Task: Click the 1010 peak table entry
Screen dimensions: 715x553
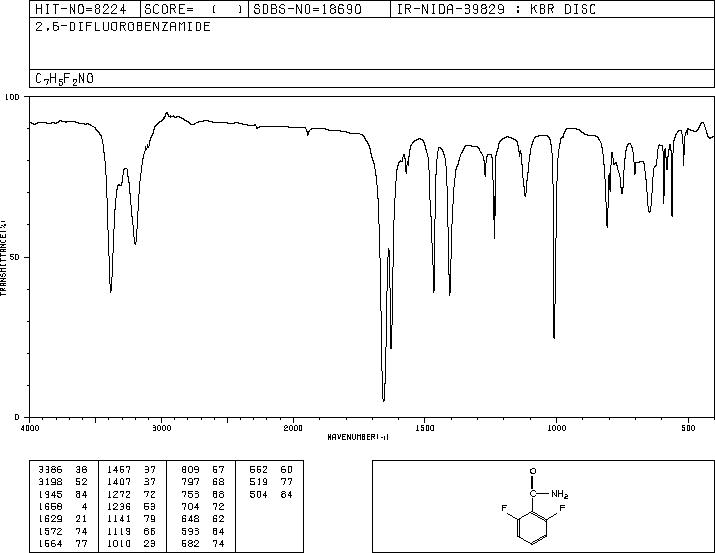Action: point(131,544)
